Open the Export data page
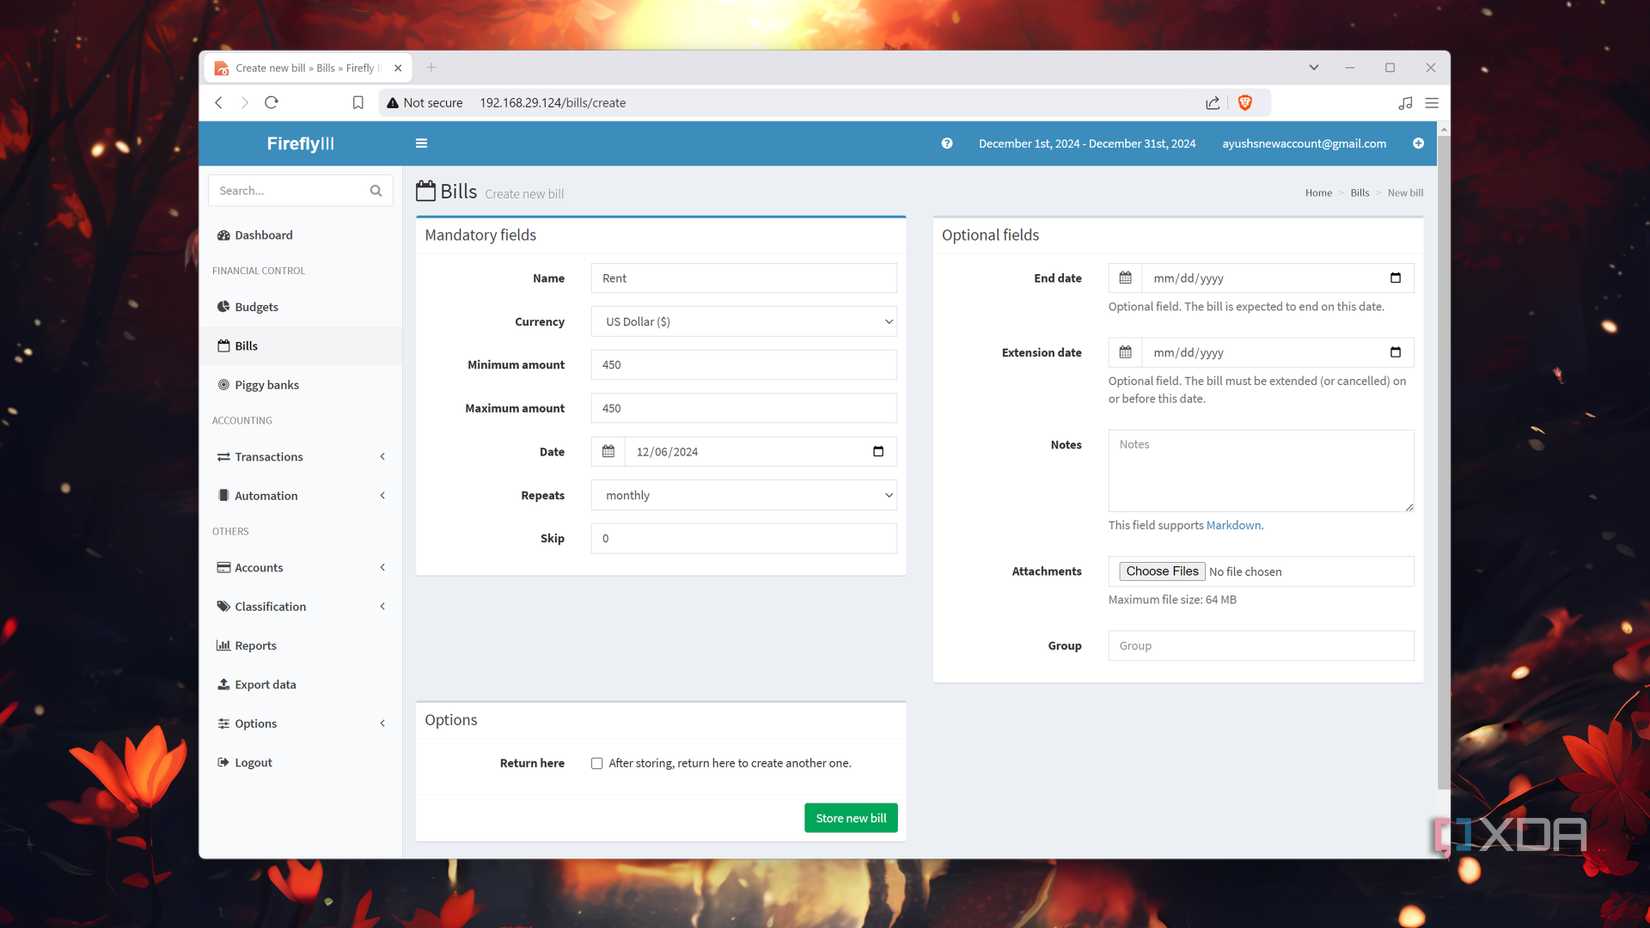 click(264, 684)
